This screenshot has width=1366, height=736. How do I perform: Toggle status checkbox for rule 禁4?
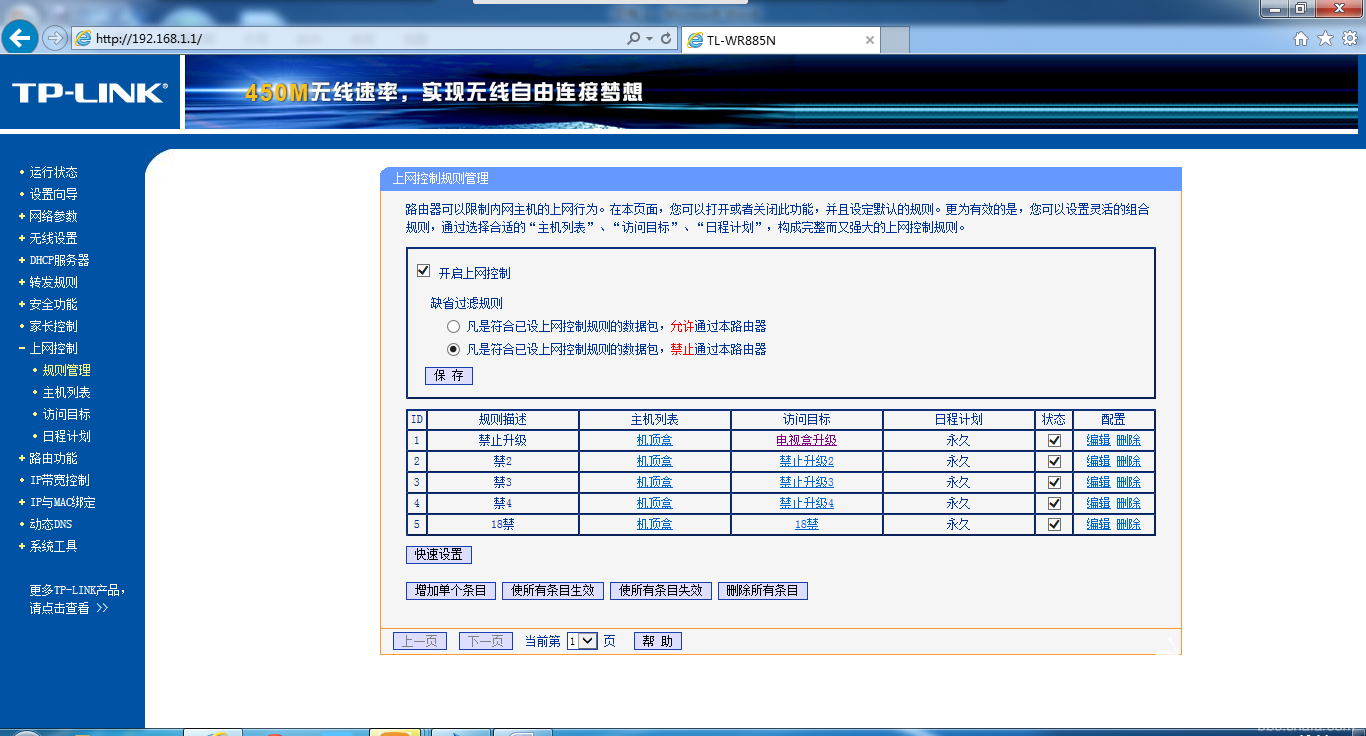coord(1054,503)
